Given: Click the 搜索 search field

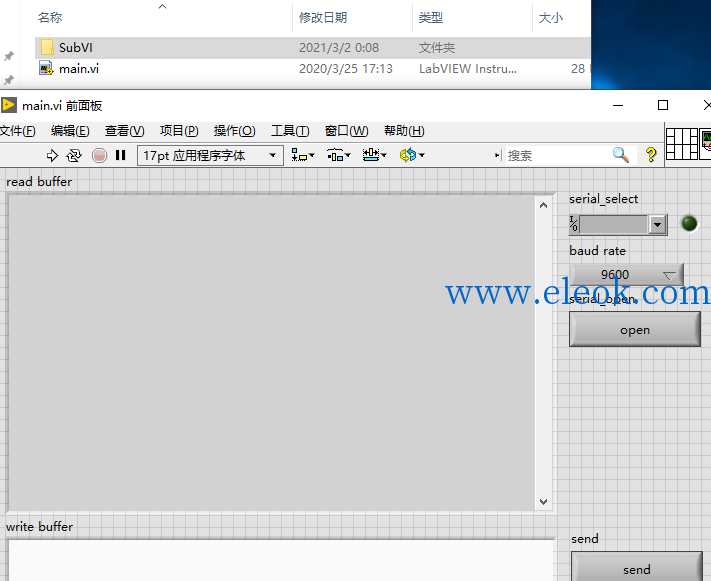Looking at the screenshot, I should (558, 156).
